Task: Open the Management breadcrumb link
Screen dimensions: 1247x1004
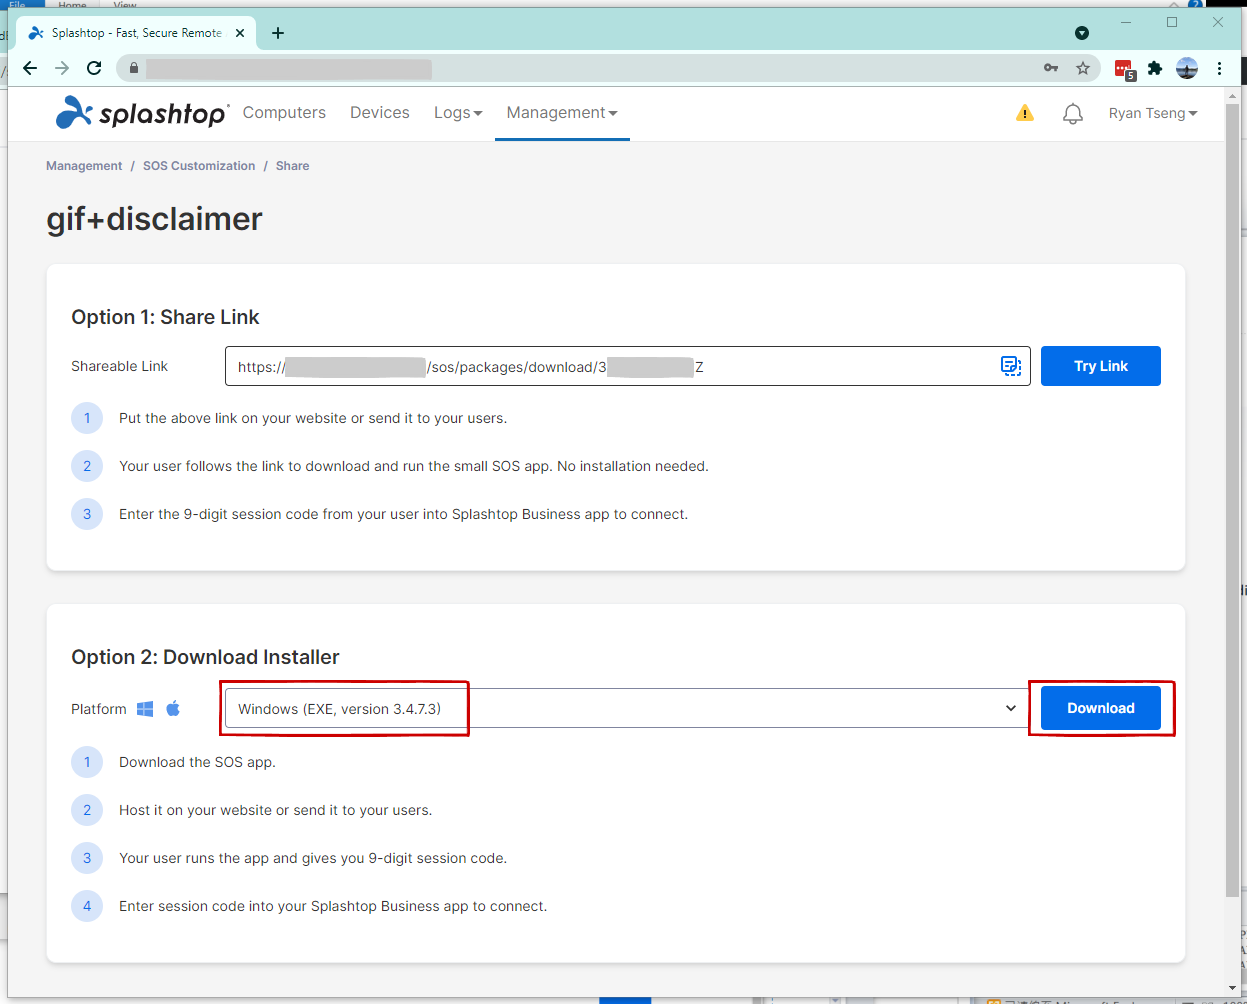Action: [x=84, y=166]
